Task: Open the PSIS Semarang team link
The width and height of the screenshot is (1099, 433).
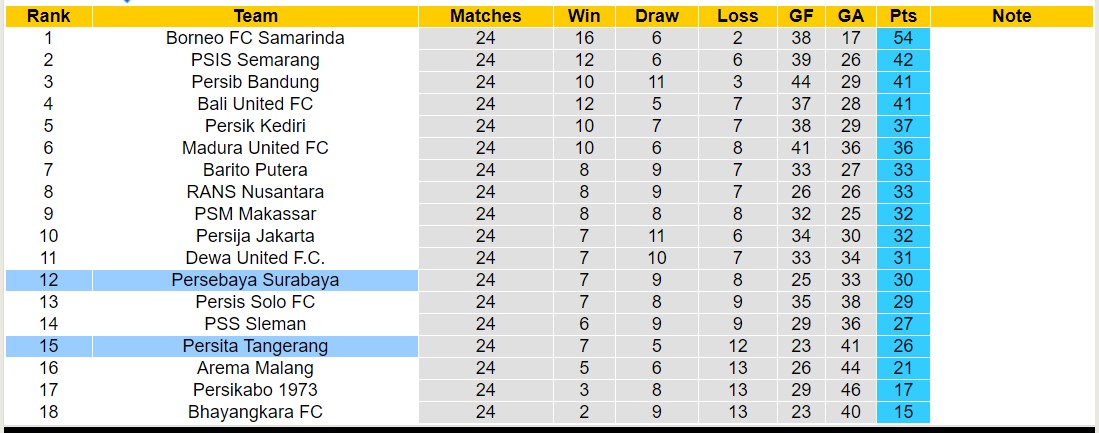Action: [255, 60]
